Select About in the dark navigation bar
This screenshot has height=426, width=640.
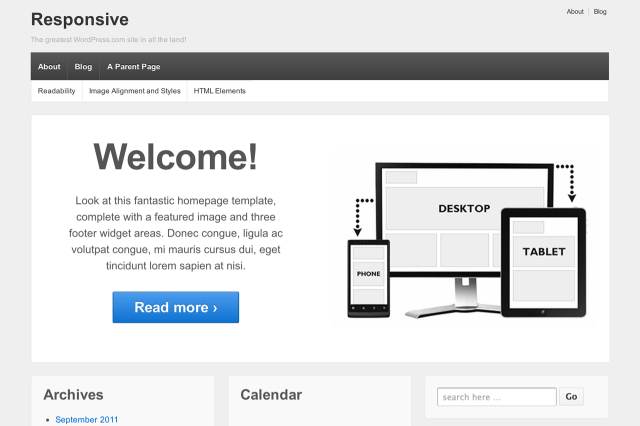(49, 67)
